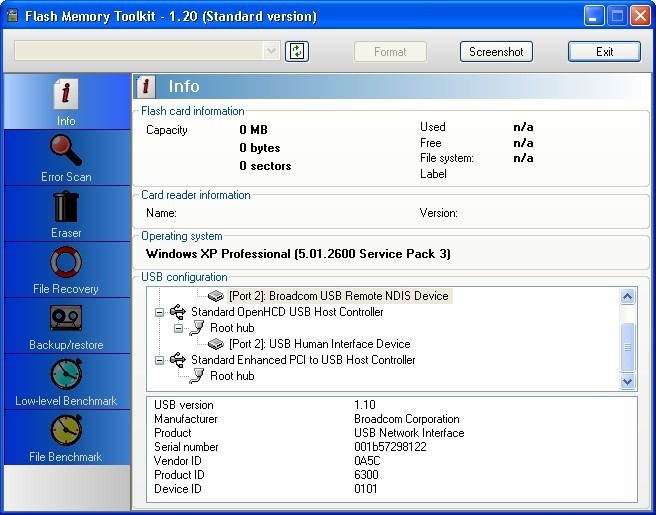Minimize the Flash Memory Toolkit window
The height and width of the screenshot is (515, 656).
coord(593,16)
